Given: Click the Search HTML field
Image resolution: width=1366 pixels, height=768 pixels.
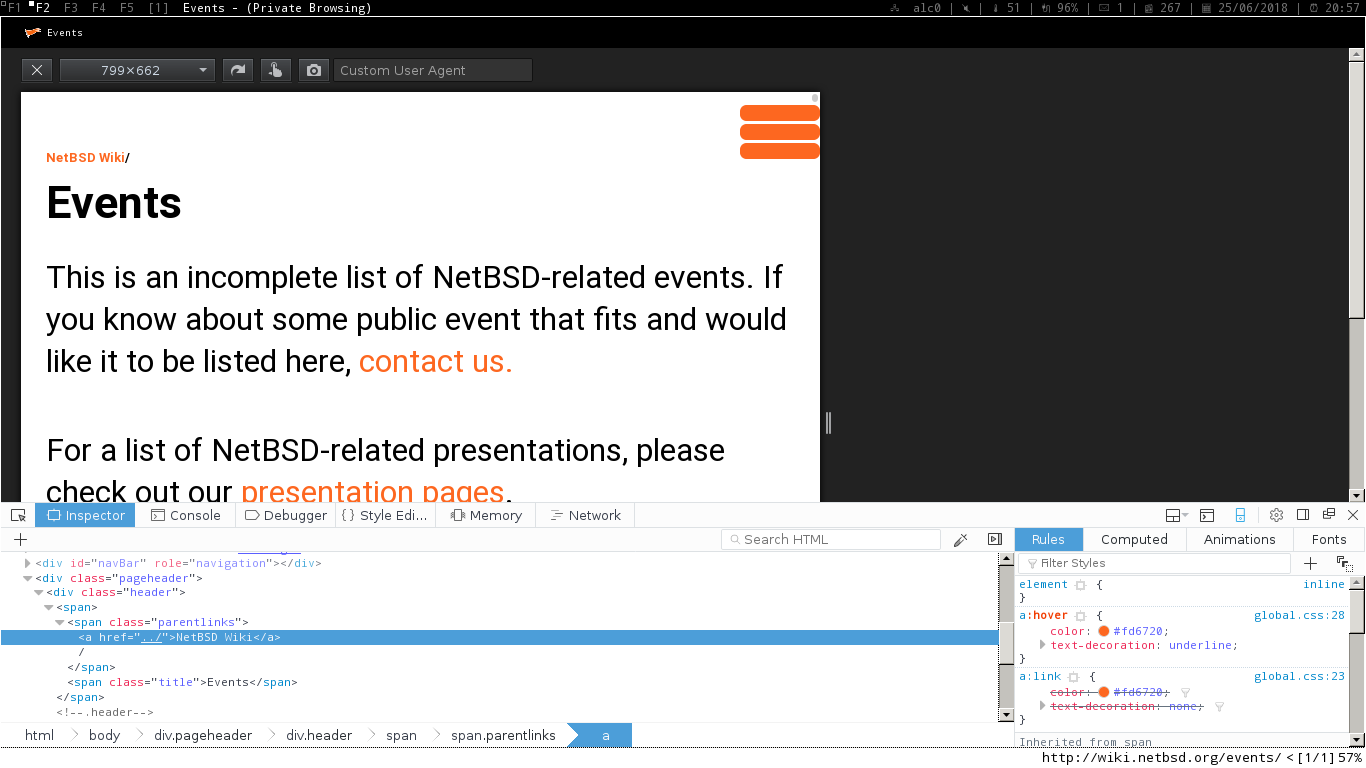Looking at the screenshot, I should click(831, 539).
